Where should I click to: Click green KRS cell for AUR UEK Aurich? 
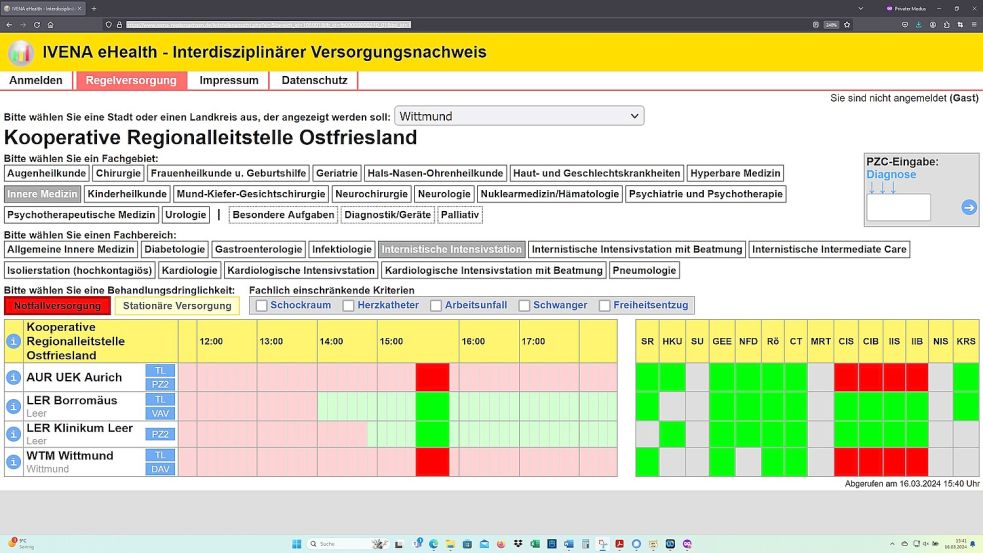point(965,377)
